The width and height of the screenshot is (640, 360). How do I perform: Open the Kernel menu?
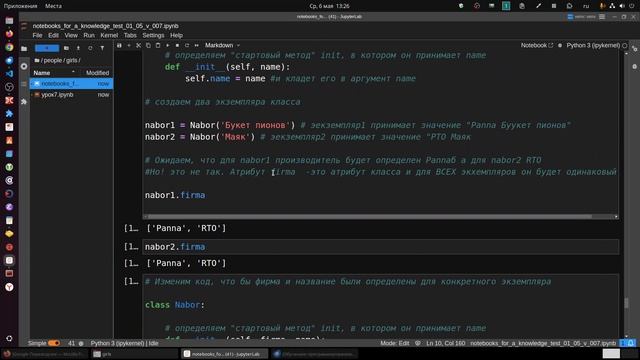point(109,36)
